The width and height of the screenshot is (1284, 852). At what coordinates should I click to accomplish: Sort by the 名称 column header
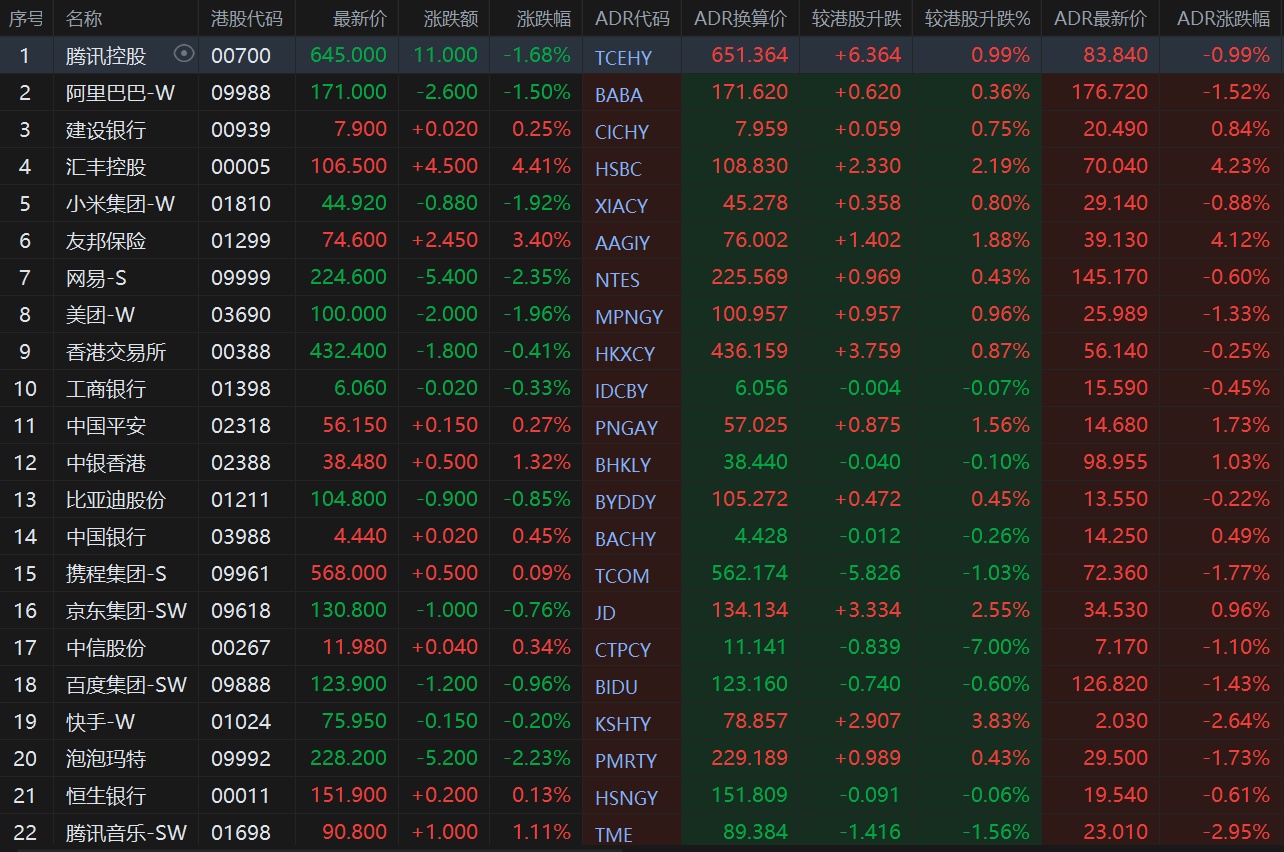point(84,18)
